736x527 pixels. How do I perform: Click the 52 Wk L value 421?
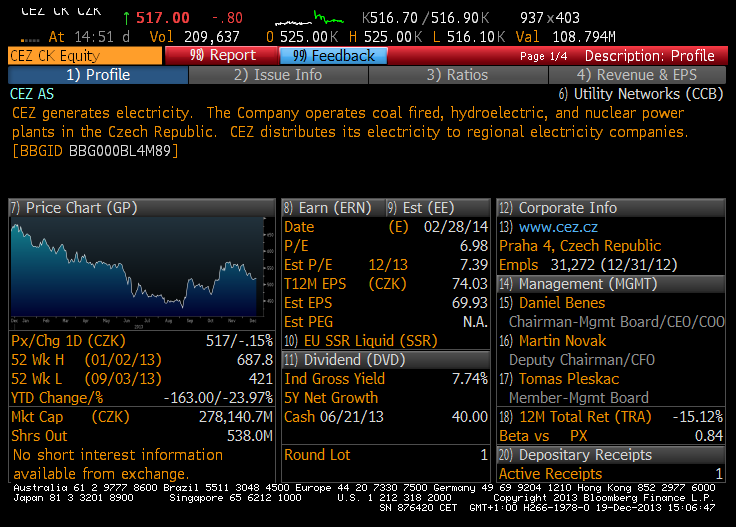[261, 379]
